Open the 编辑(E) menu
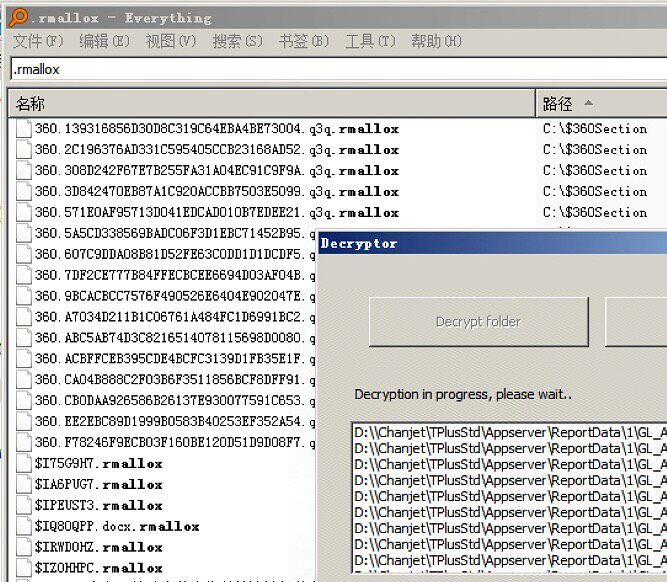Screen dimensions: 667x582 click(105, 41)
